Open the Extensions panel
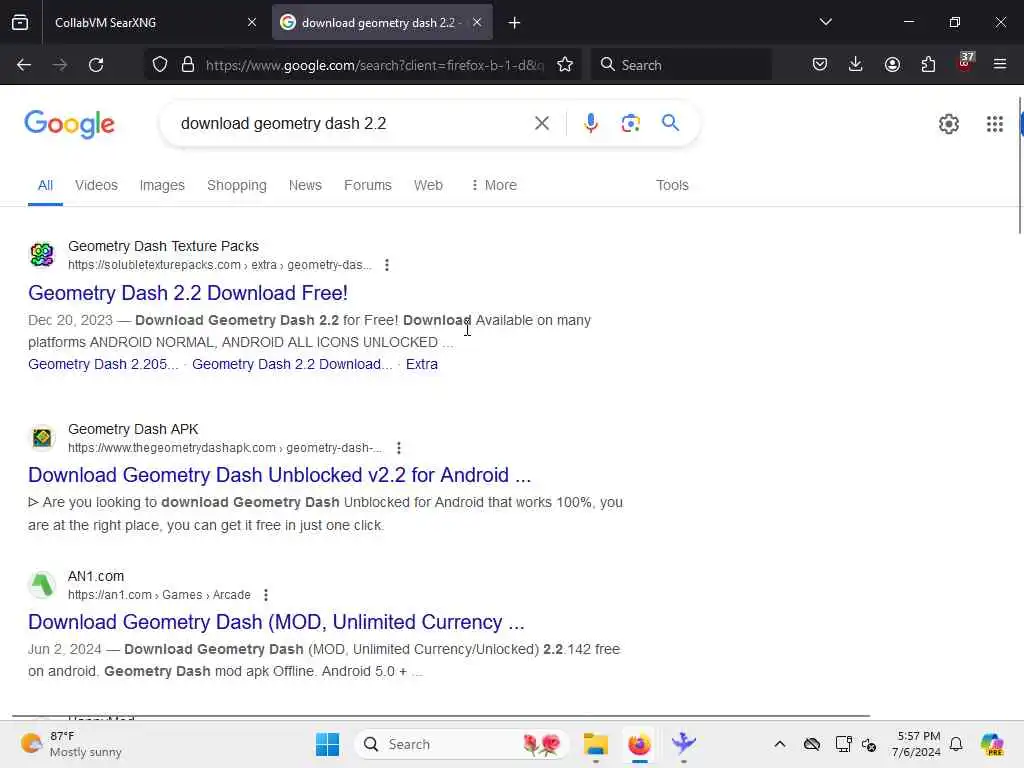The width and height of the screenshot is (1024, 768). (x=928, y=65)
